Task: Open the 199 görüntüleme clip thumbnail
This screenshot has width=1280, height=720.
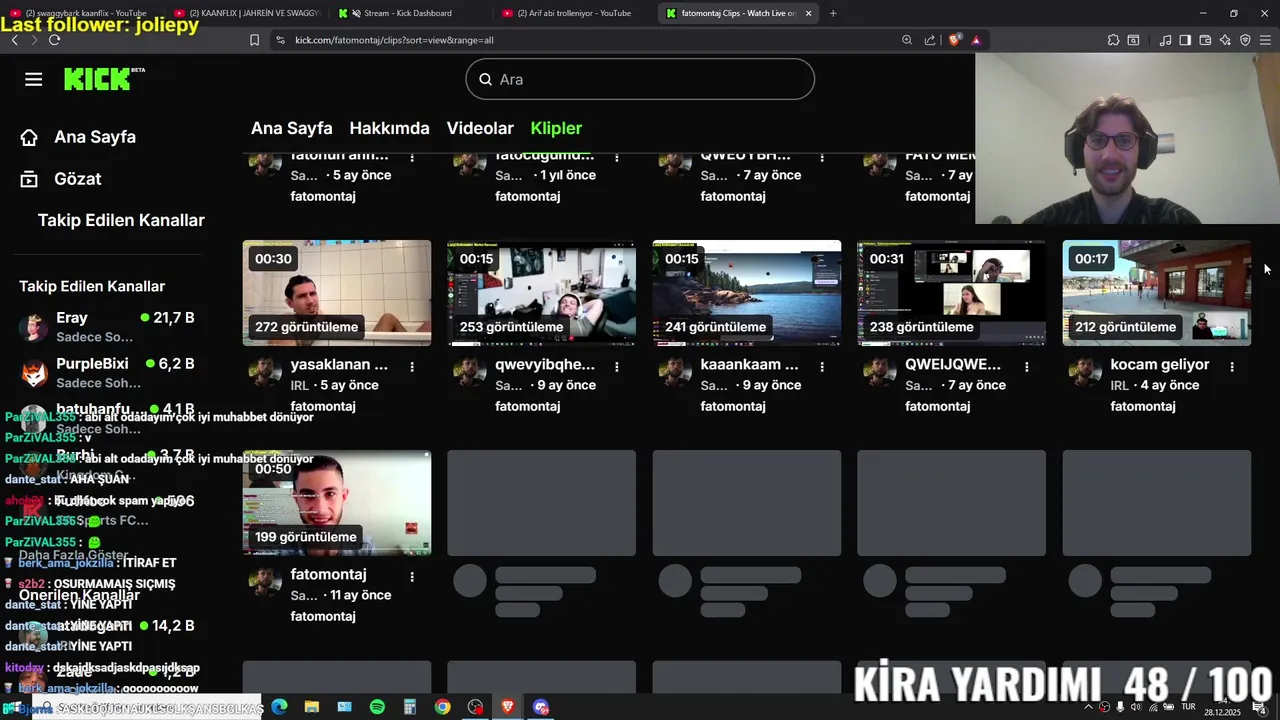Action: (337, 503)
